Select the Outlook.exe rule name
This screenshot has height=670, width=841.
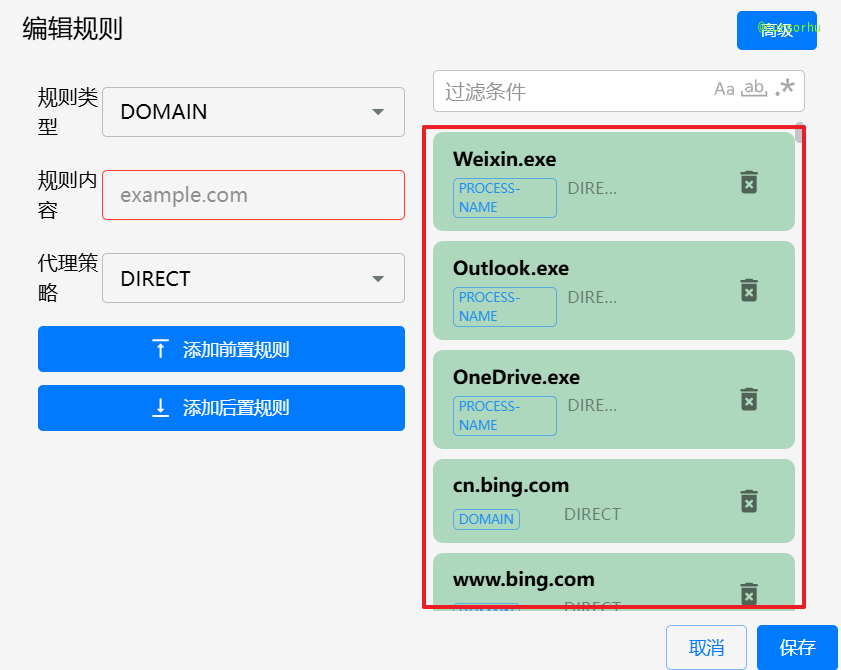click(511, 268)
